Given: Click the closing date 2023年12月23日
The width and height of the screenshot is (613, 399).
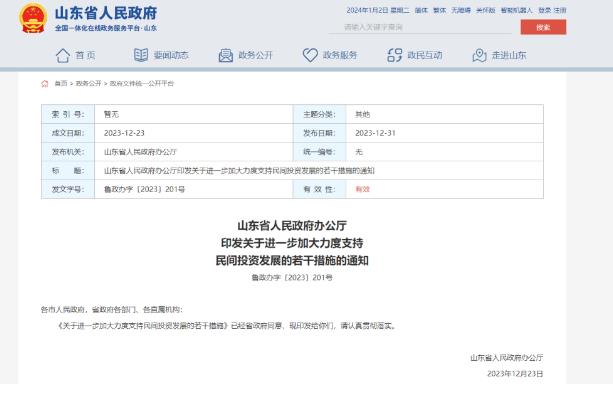Looking at the screenshot, I should (x=515, y=374).
